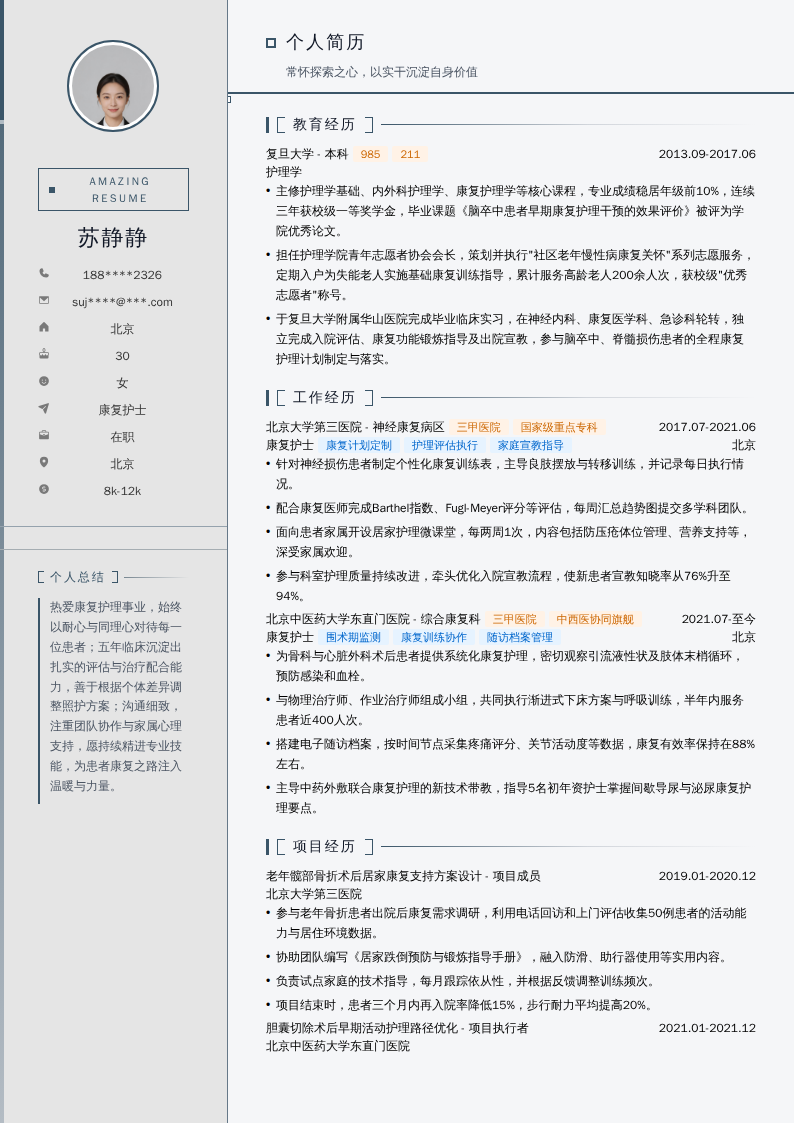Click the paper plane icon beside 康复护士
Viewport: 794px width, 1123px height.
coord(44,408)
